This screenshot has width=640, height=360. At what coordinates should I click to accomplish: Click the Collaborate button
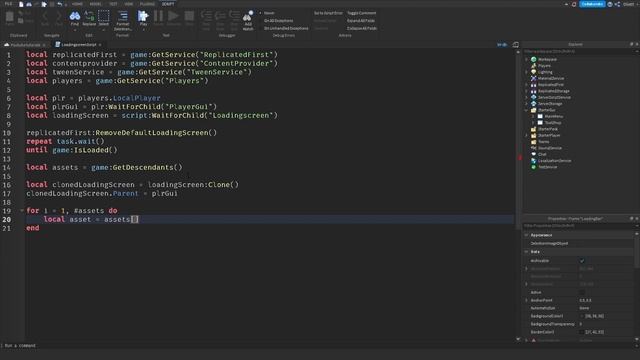[x=592, y=4]
